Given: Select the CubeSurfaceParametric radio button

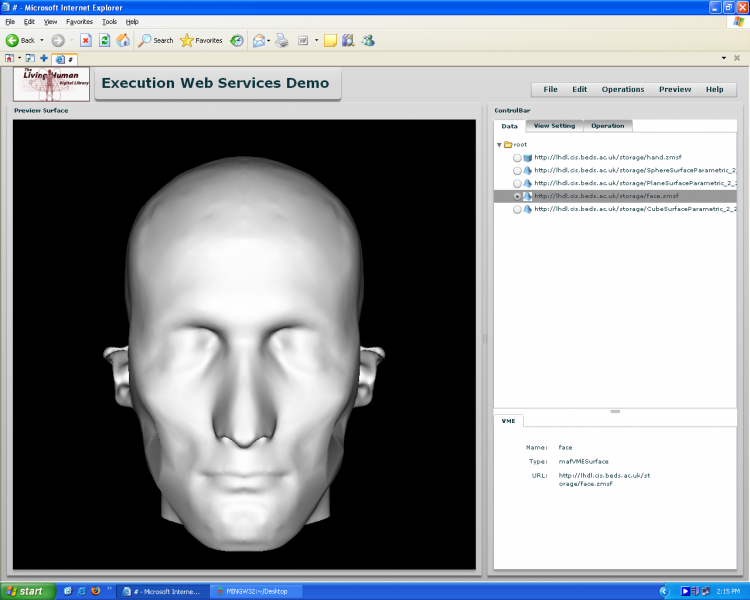Looking at the screenshot, I should click(516, 210).
